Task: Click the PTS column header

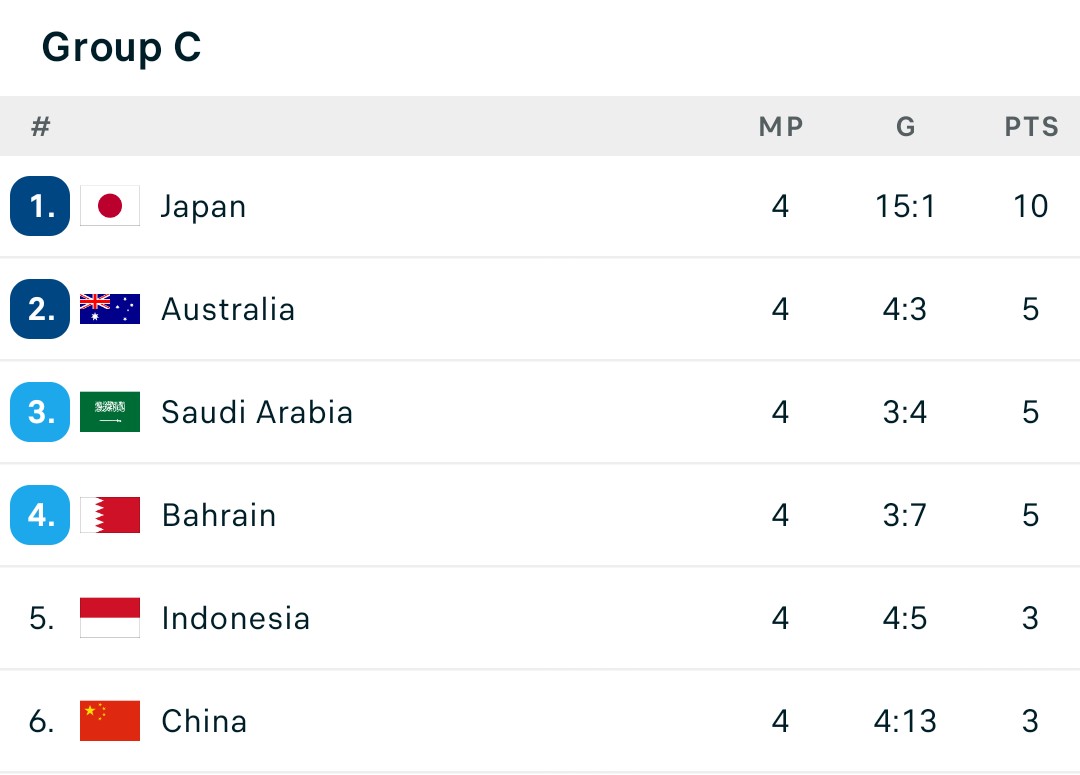Action: (1031, 127)
